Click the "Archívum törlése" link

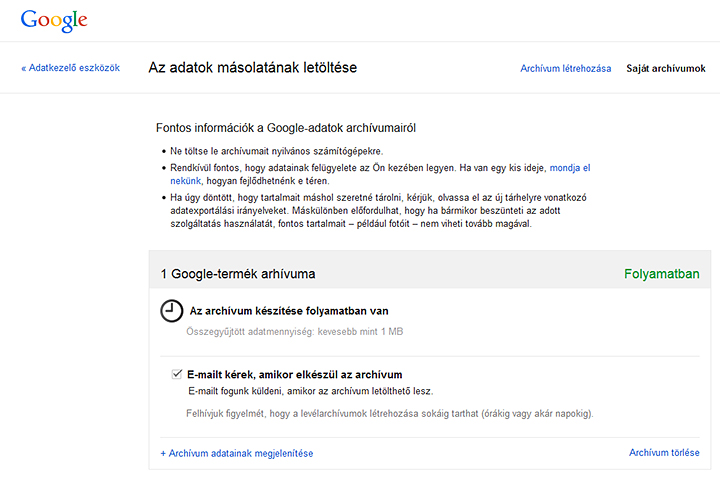664,453
